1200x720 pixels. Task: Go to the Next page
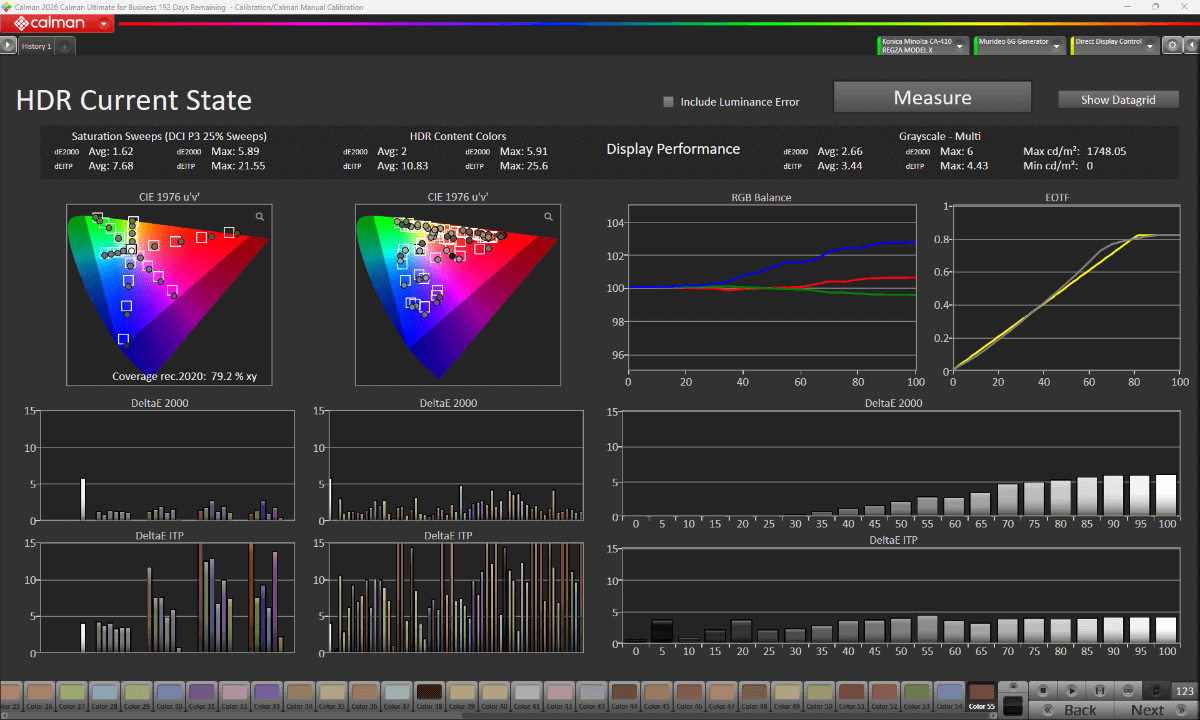click(1156, 710)
